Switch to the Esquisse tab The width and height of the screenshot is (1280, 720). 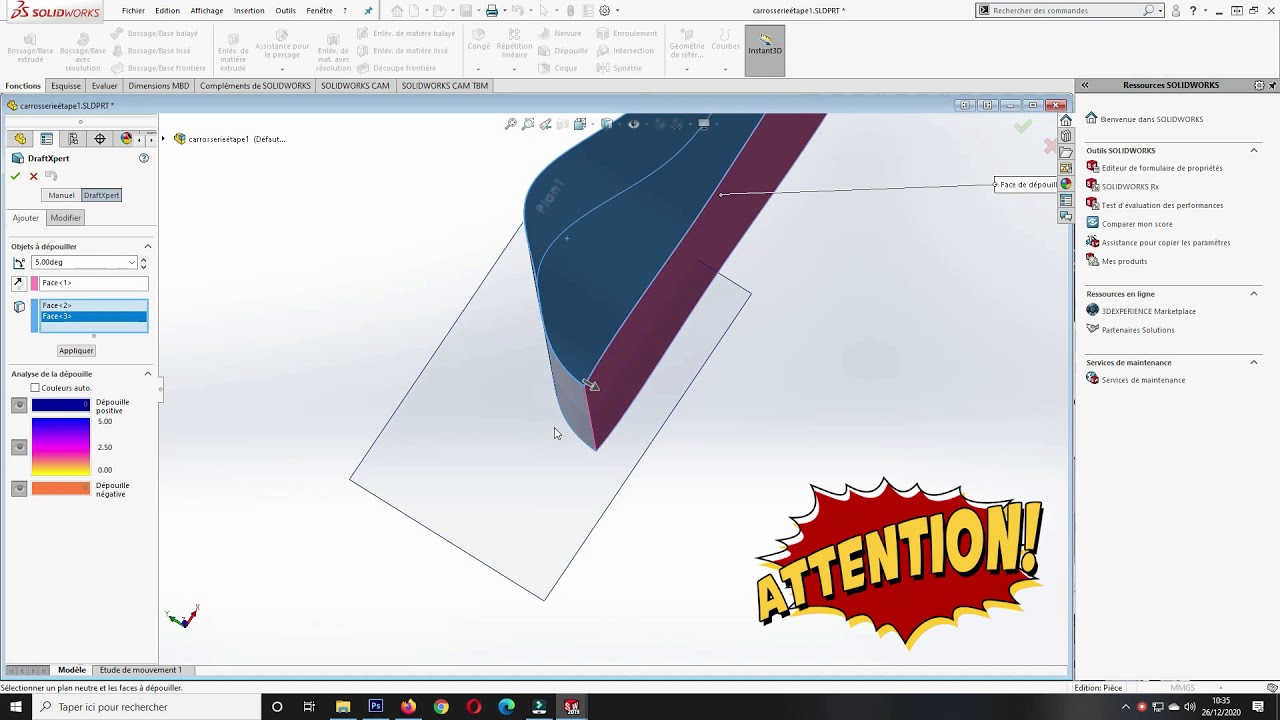coord(66,86)
